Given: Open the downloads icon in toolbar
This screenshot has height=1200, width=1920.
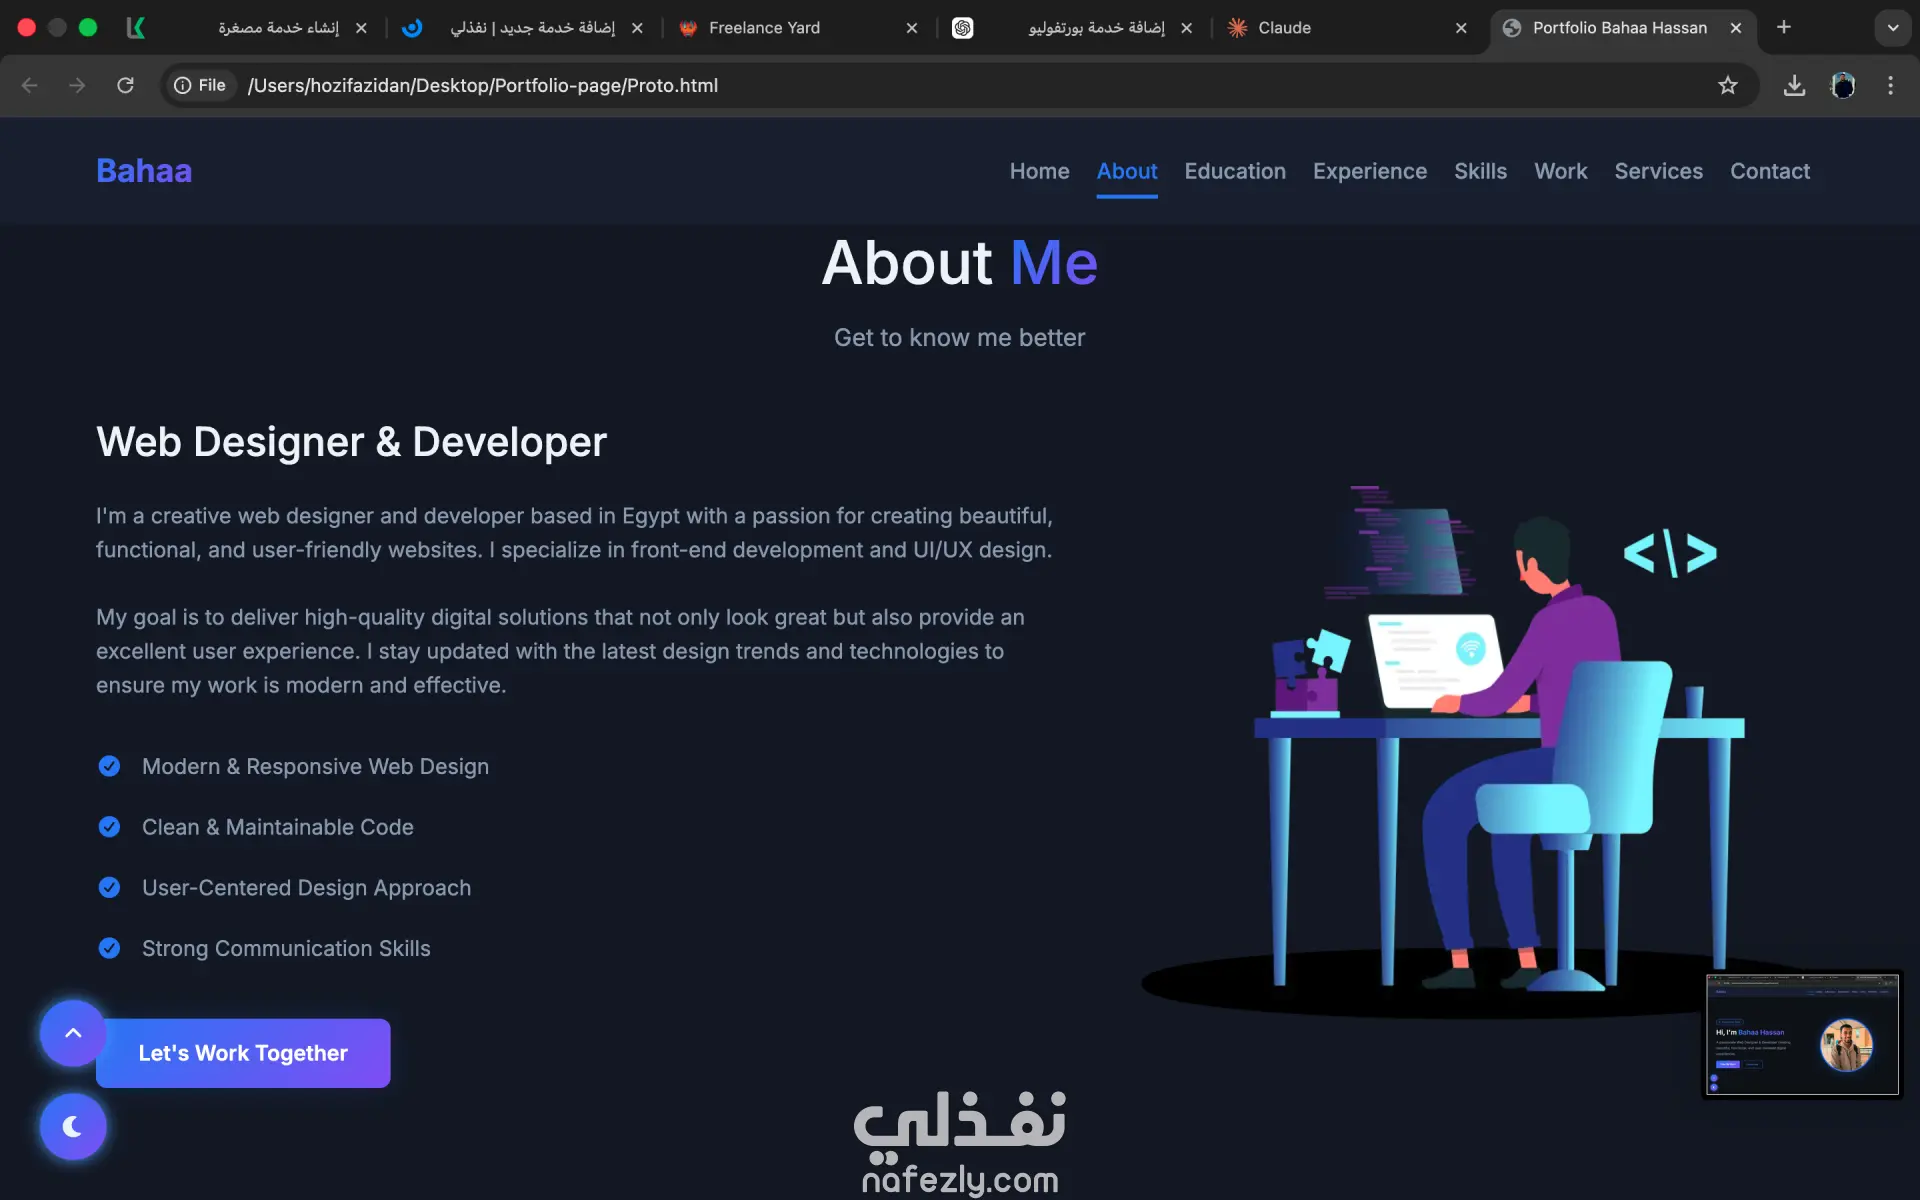Looking at the screenshot, I should click(1795, 86).
